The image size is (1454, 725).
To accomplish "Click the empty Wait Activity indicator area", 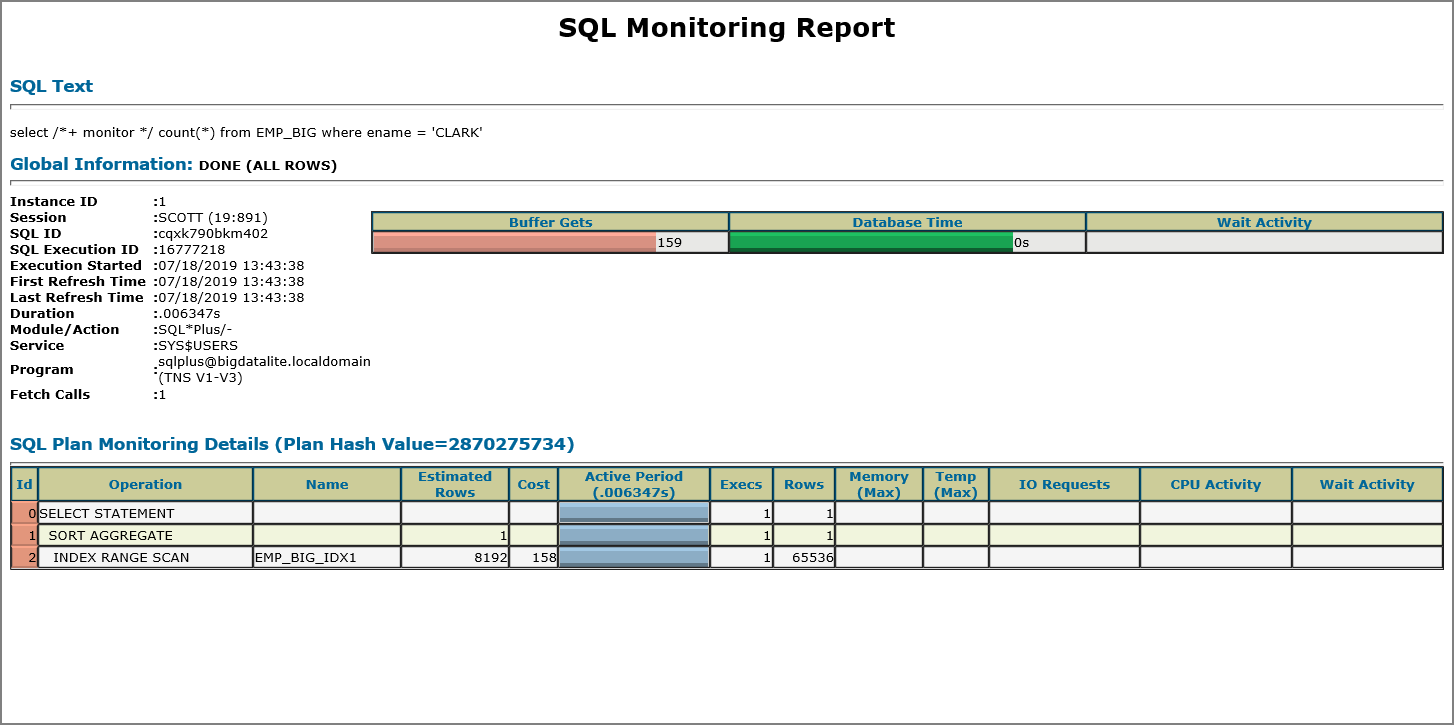I will click(1264, 241).
